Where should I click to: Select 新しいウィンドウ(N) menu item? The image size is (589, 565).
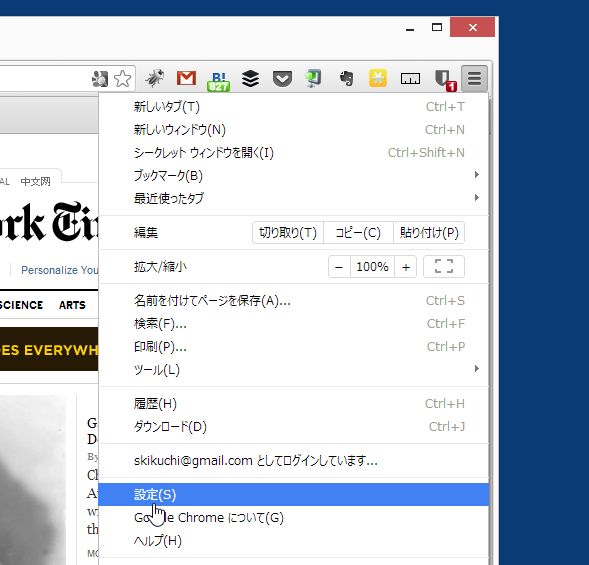(x=294, y=130)
